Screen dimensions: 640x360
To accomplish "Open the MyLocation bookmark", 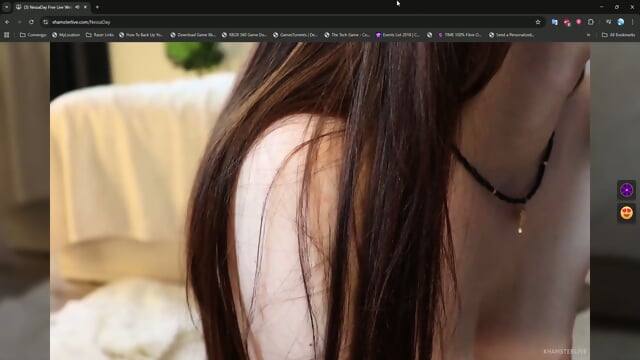I will tap(66, 35).
